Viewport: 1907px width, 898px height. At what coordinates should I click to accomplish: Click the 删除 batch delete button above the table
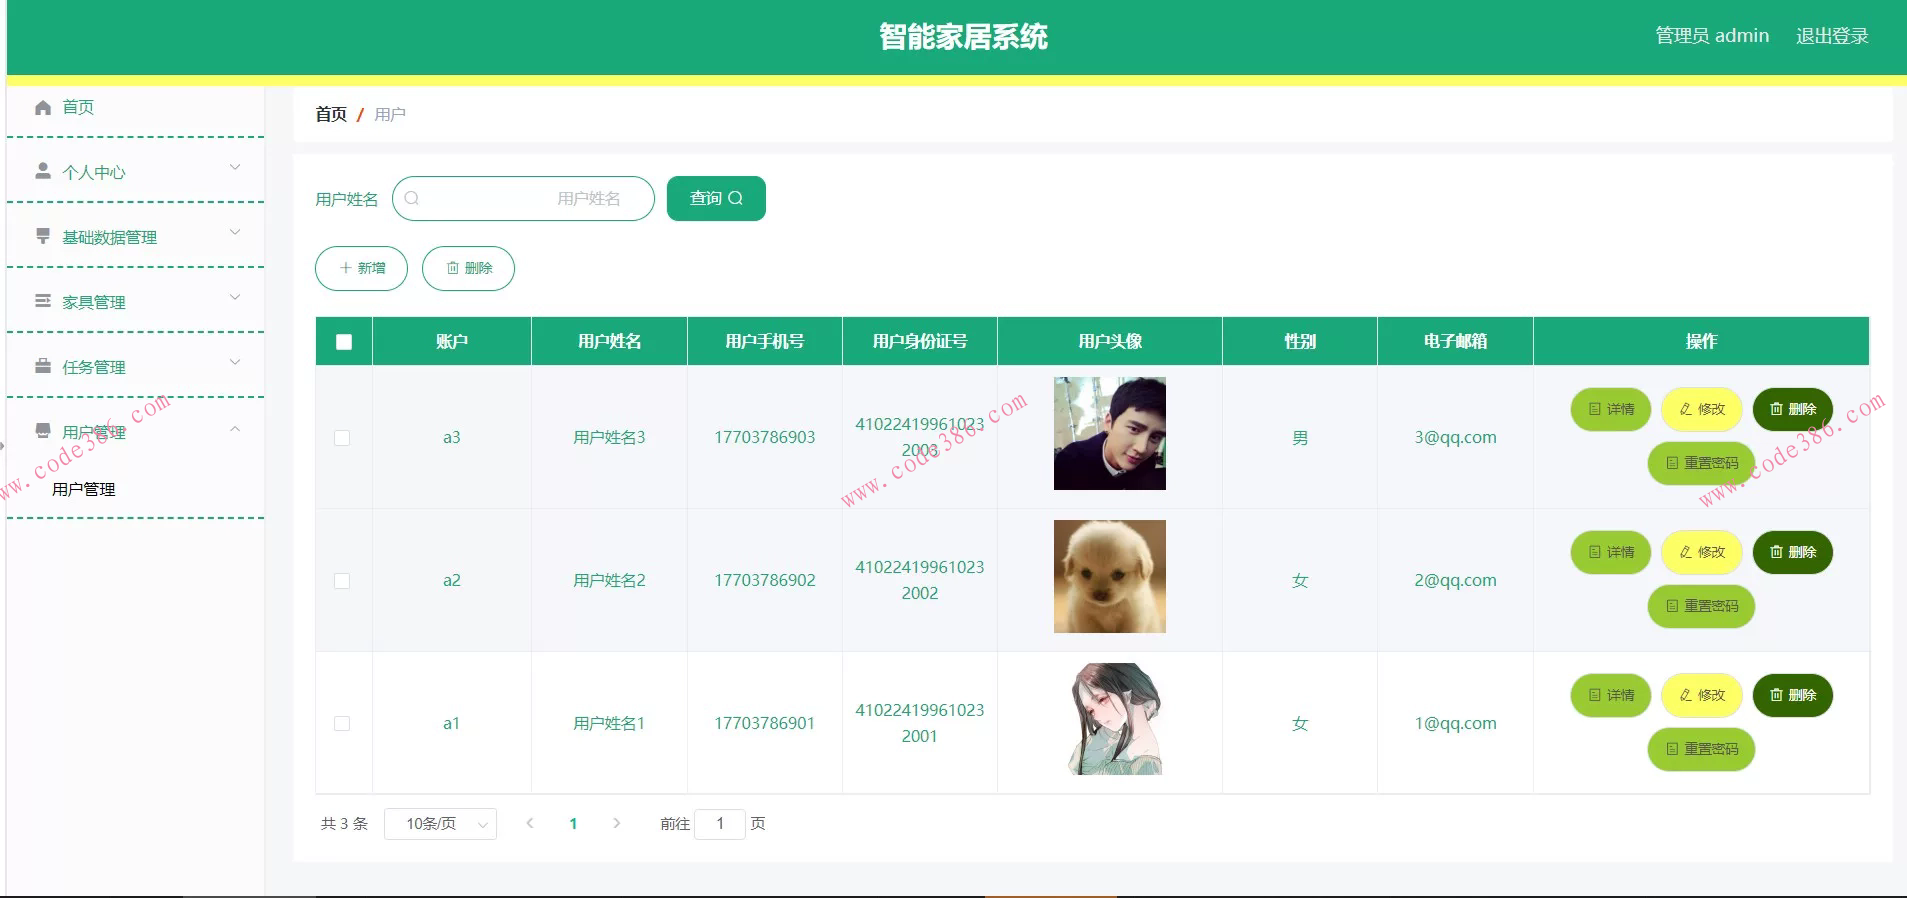pos(468,268)
